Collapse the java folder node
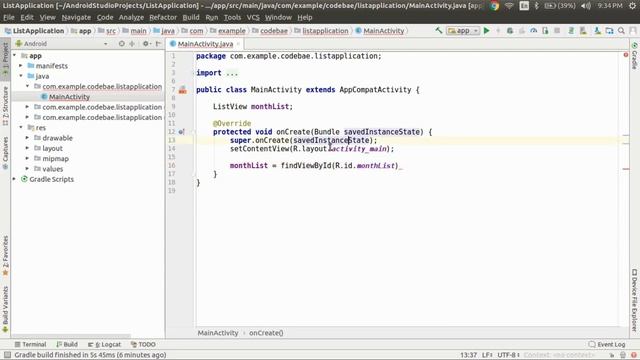The image size is (640, 360). (x=21, y=76)
